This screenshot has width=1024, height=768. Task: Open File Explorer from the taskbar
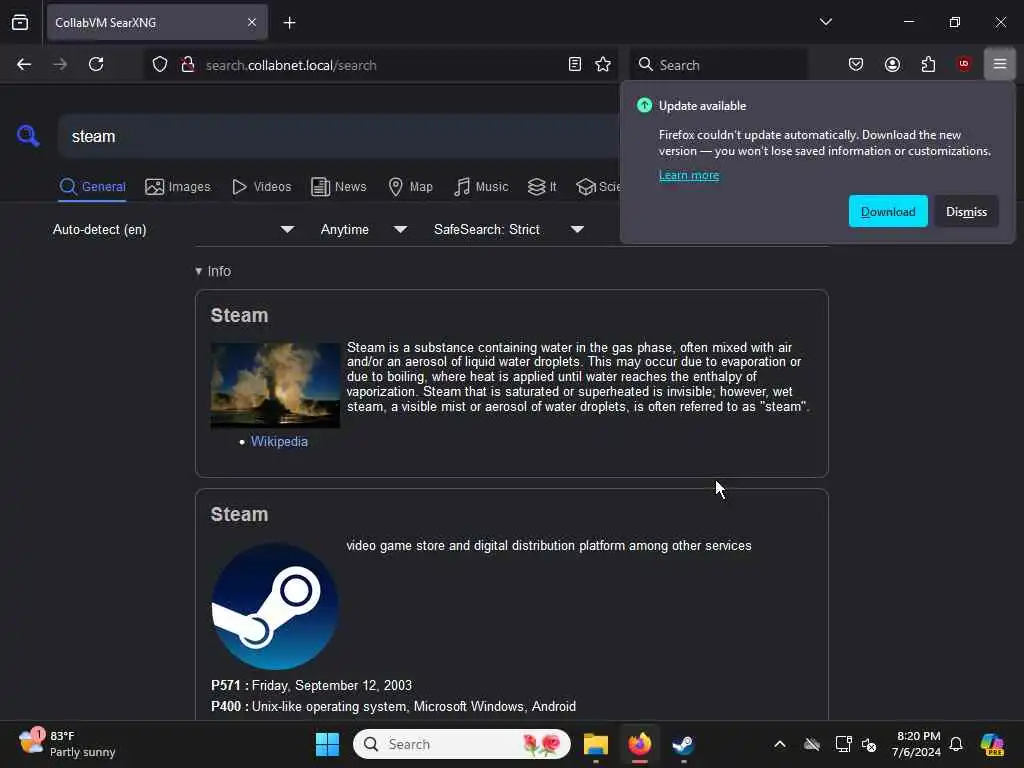pos(596,744)
